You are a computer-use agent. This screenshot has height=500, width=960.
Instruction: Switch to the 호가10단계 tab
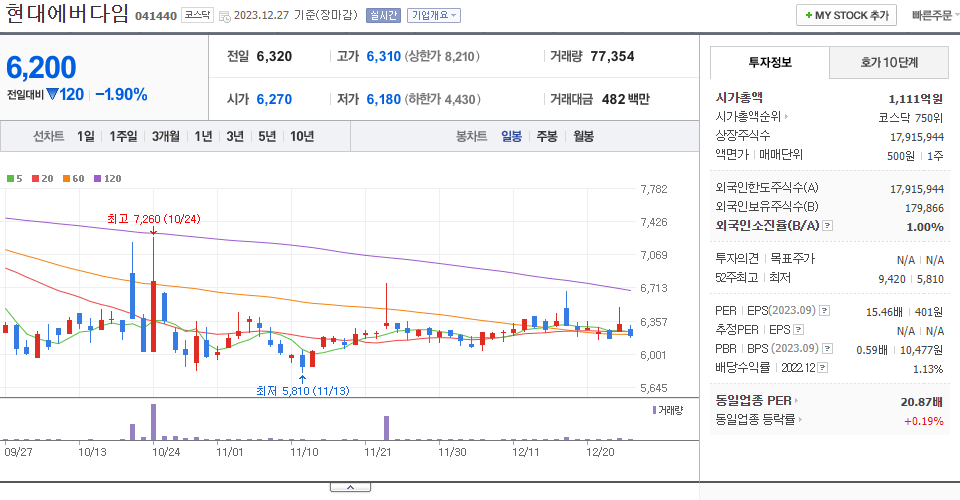(x=889, y=62)
